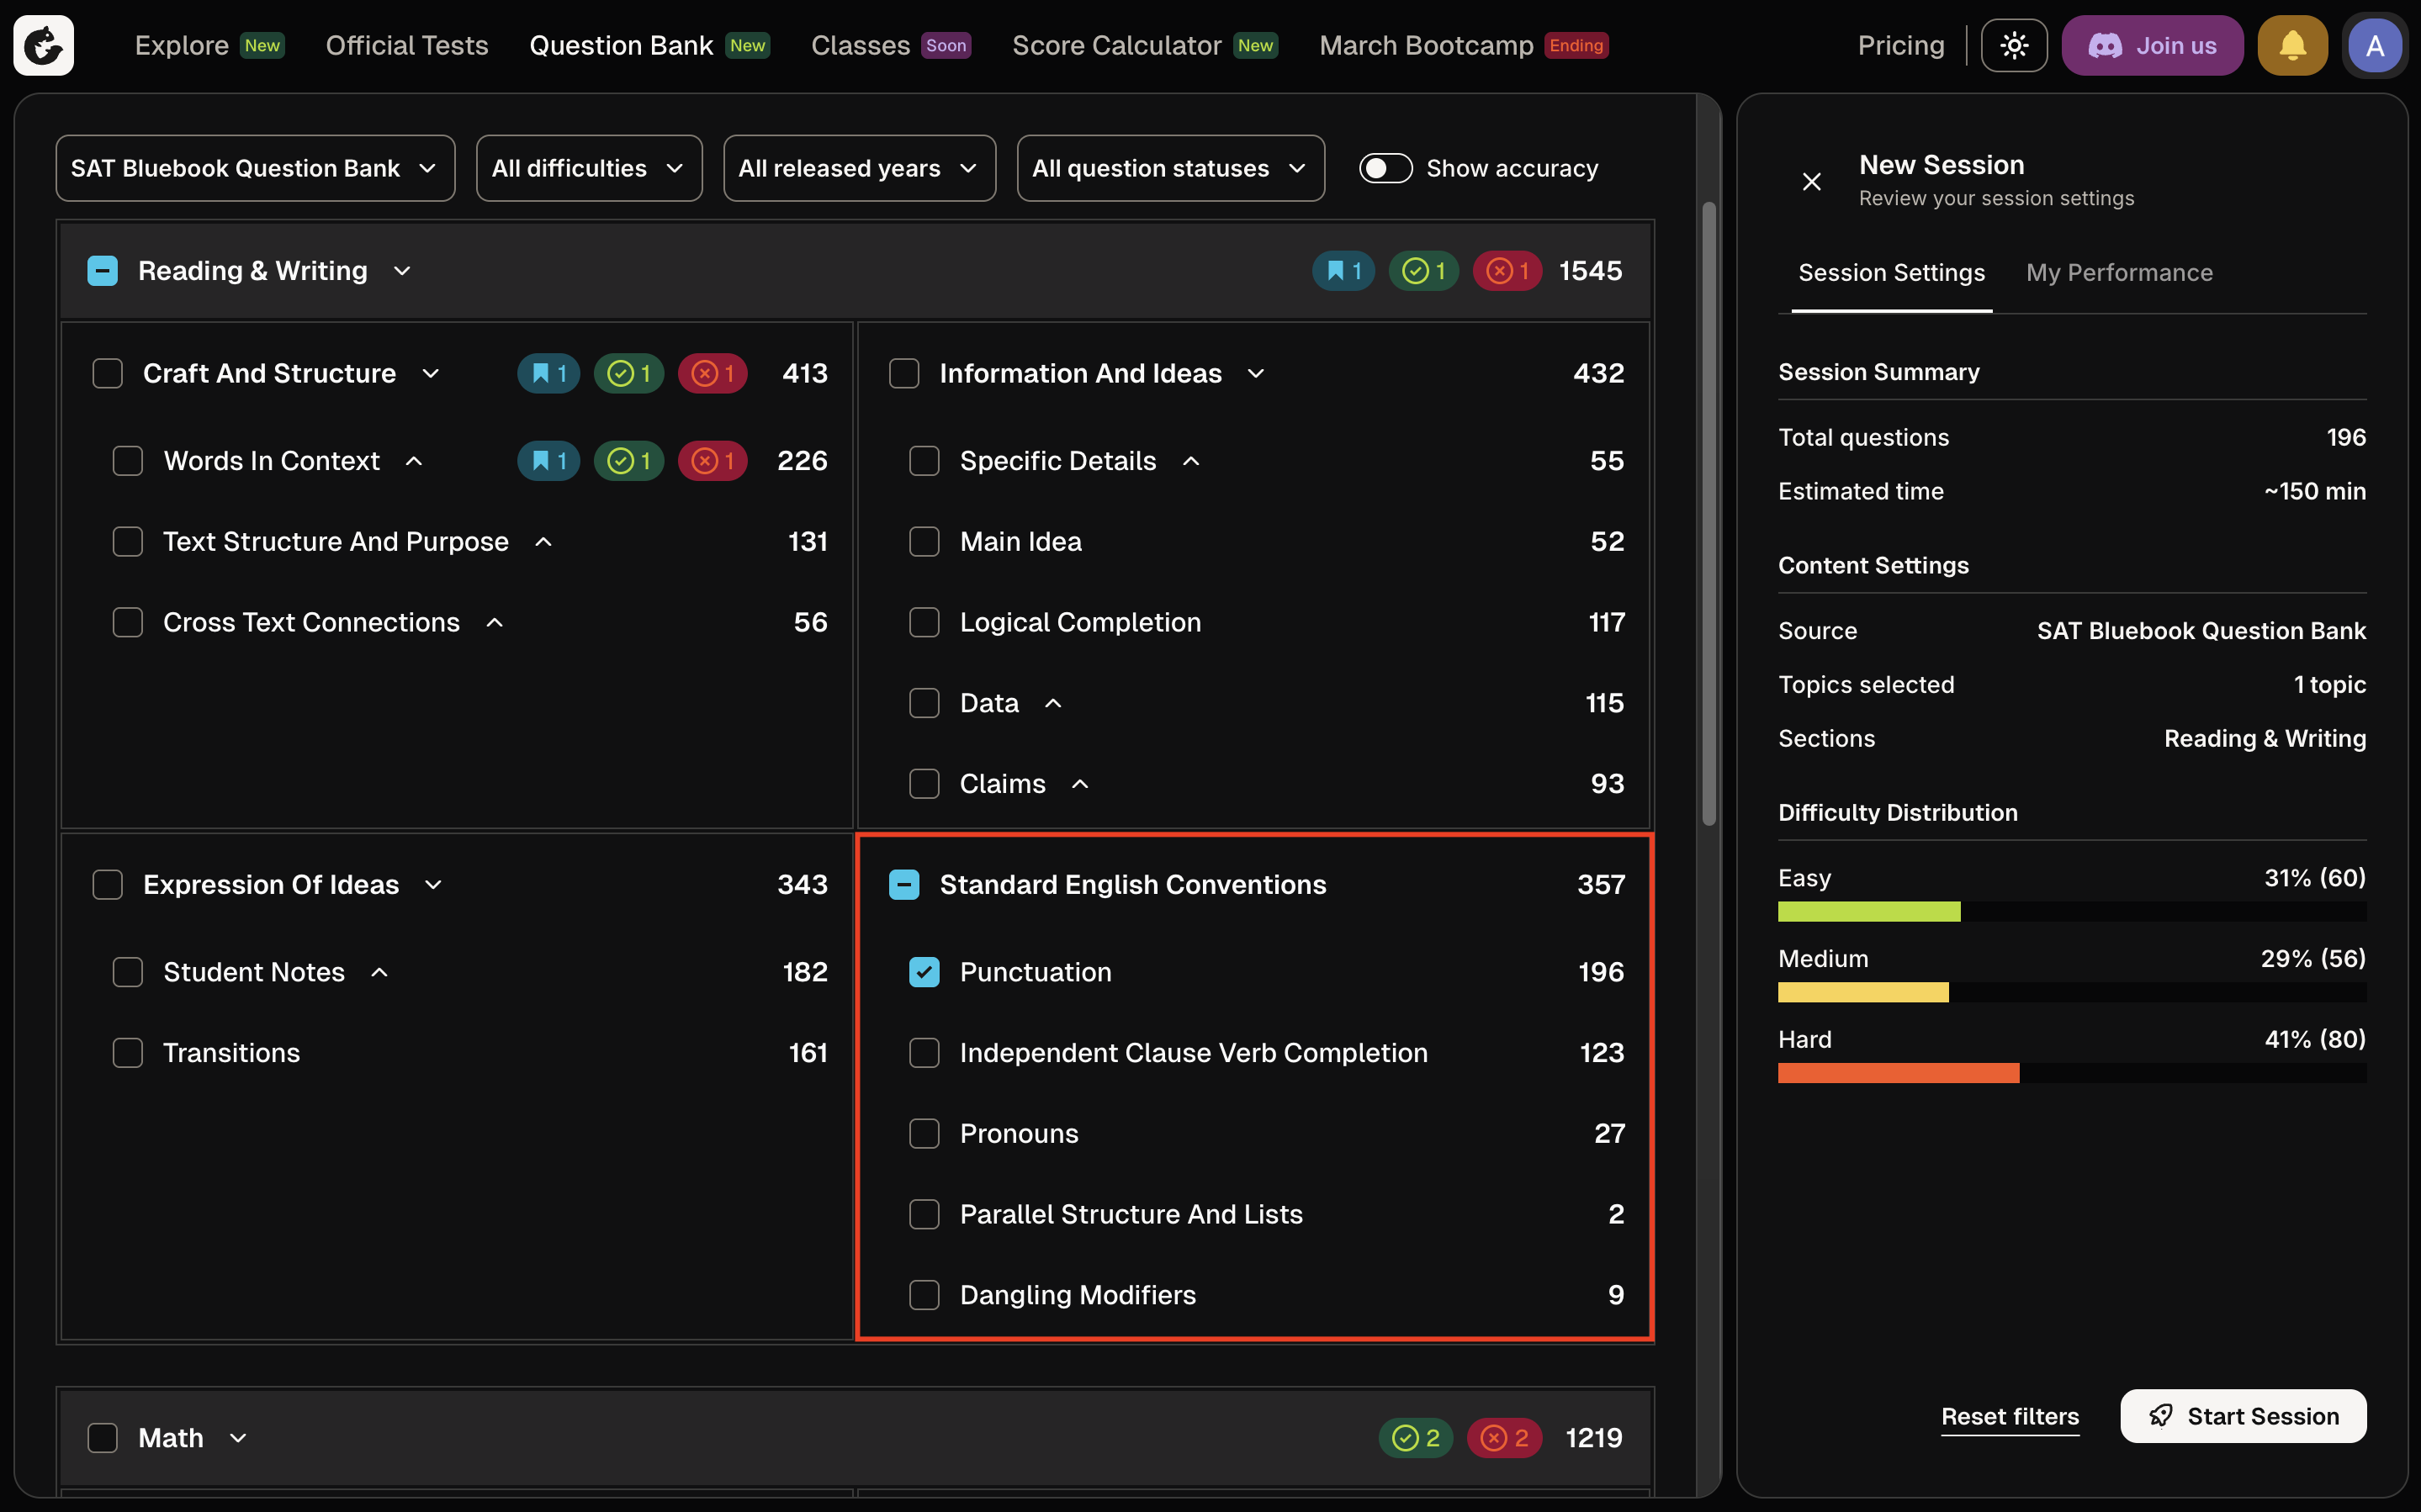Image resolution: width=2421 pixels, height=1512 pixels.
Task: Uncheck the Punctuation checkbox
Action: coord(924,972)
